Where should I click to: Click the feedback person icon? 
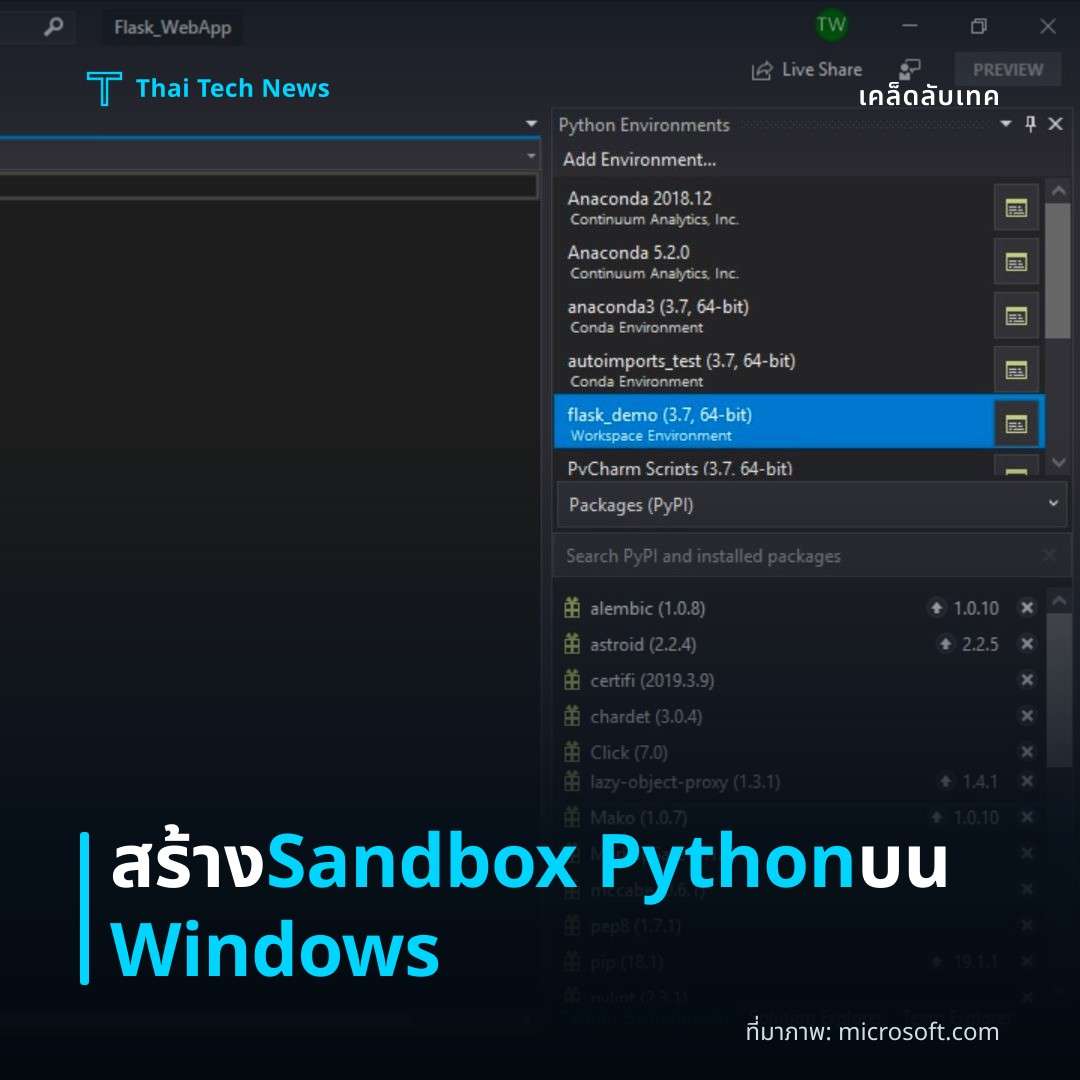(x=909, y=70)
